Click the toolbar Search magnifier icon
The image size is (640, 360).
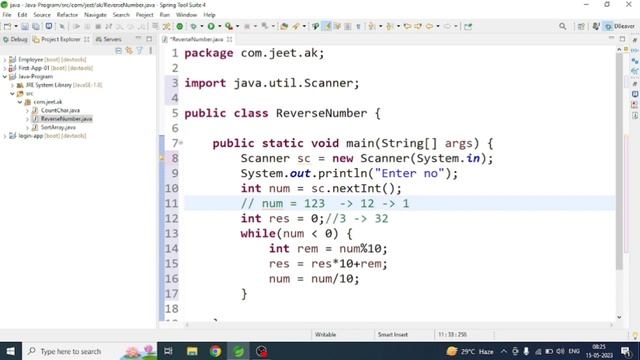(x=562, y=27)
